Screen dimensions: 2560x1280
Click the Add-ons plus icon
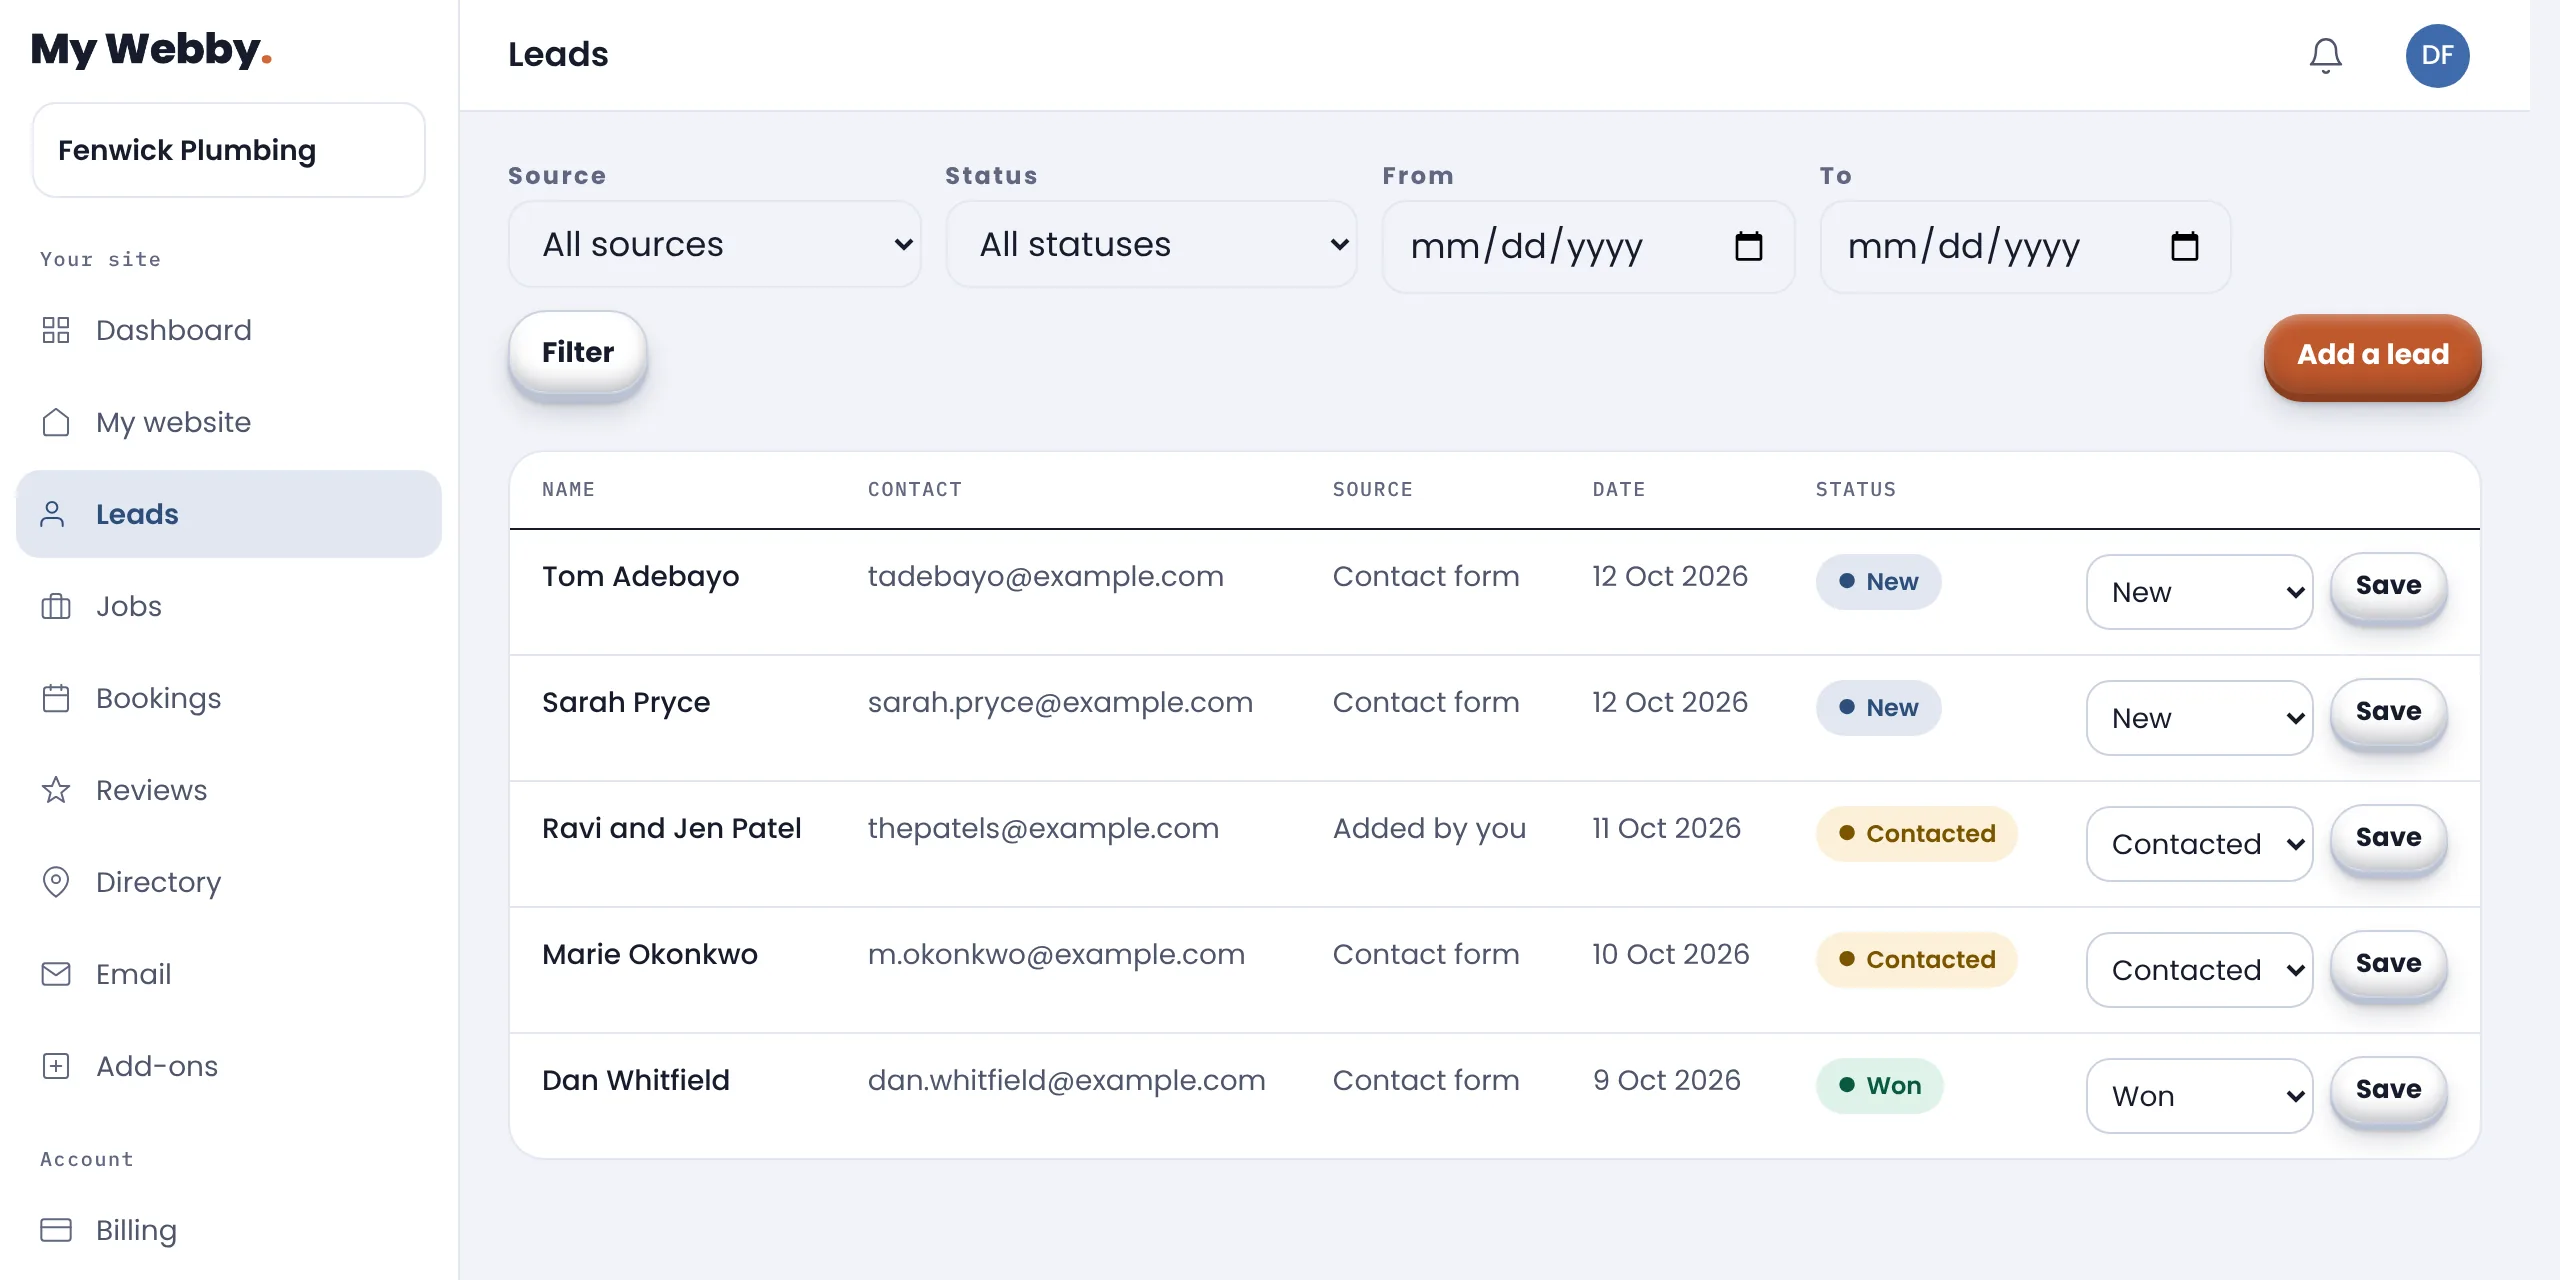(x=56, y=1066)
